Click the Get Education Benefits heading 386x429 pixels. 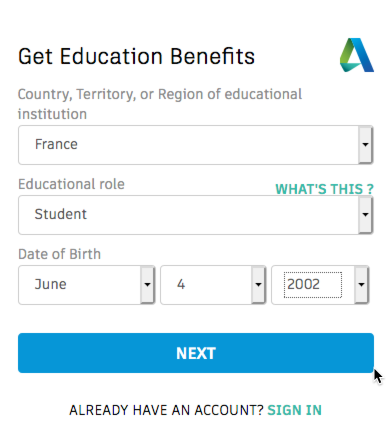click(x=136, y=56)
